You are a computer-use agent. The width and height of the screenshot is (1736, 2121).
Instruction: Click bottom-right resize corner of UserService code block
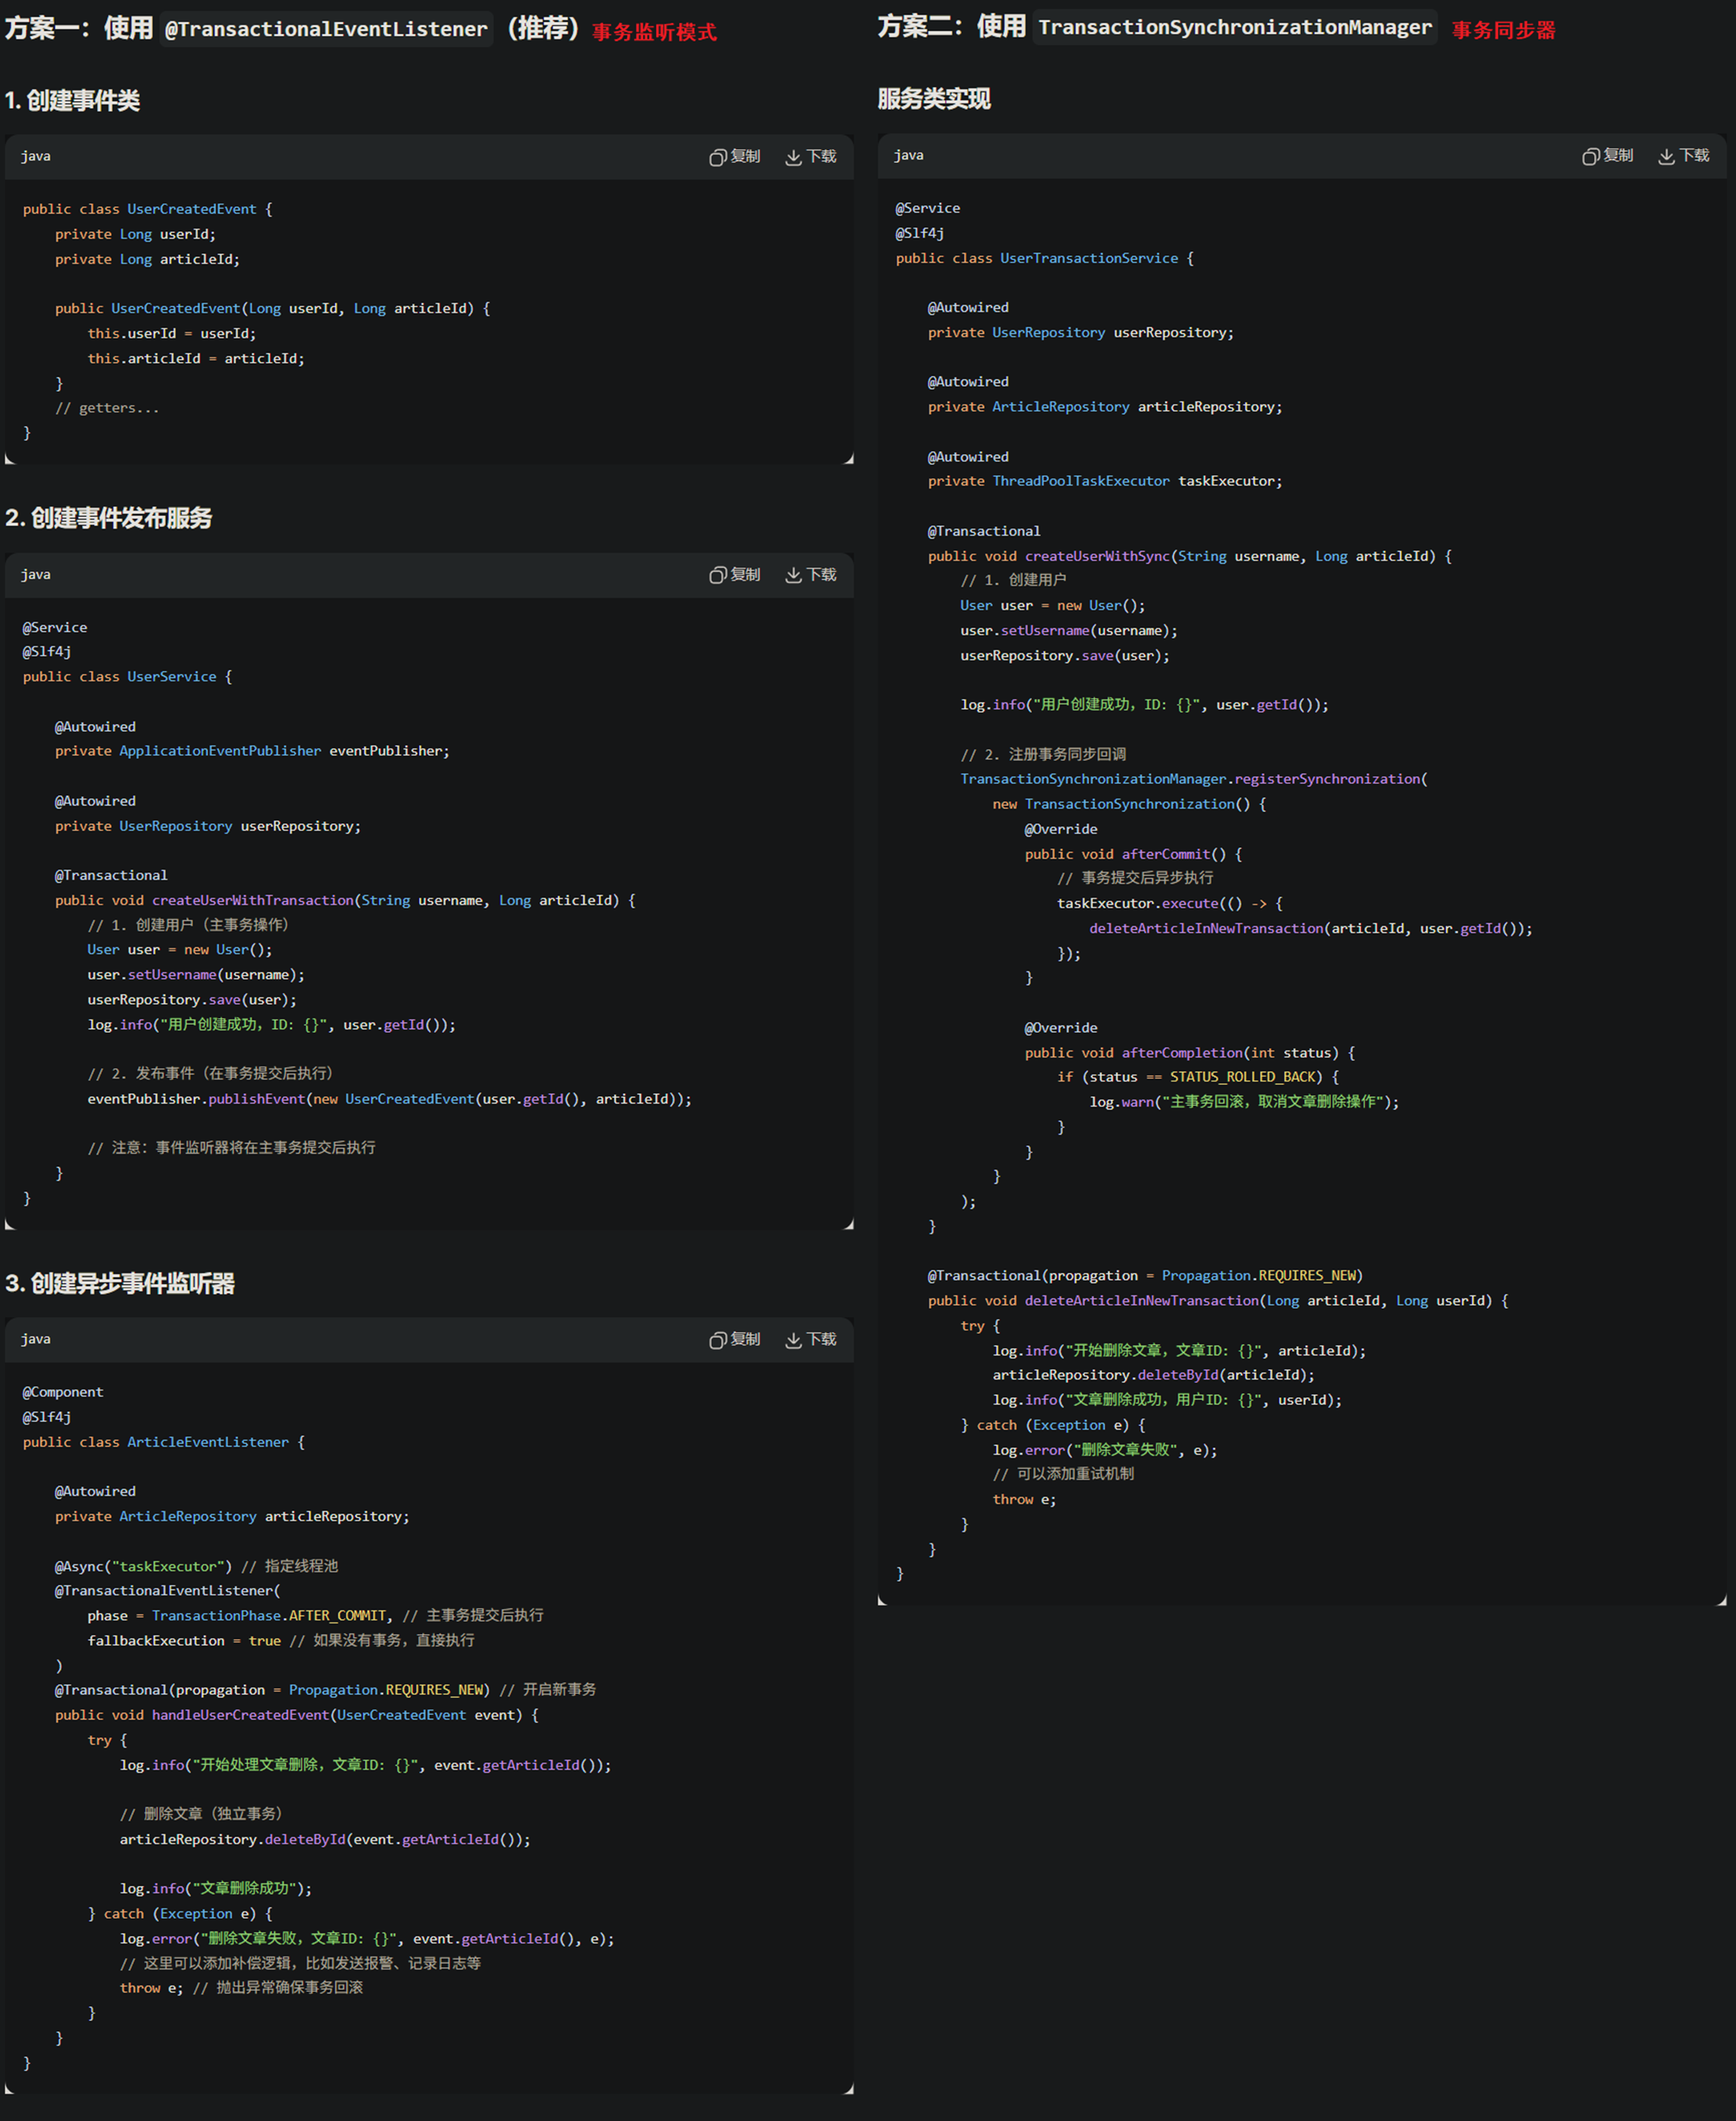[849, 1225]
